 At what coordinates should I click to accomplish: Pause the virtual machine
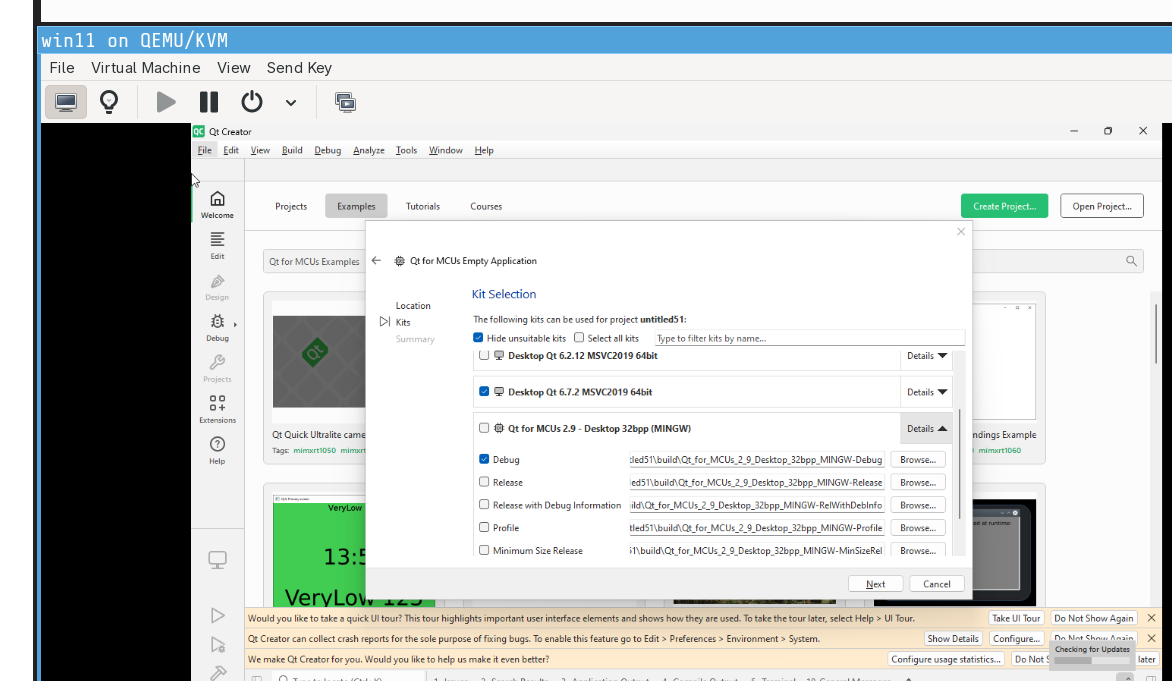tap(209, 102)
